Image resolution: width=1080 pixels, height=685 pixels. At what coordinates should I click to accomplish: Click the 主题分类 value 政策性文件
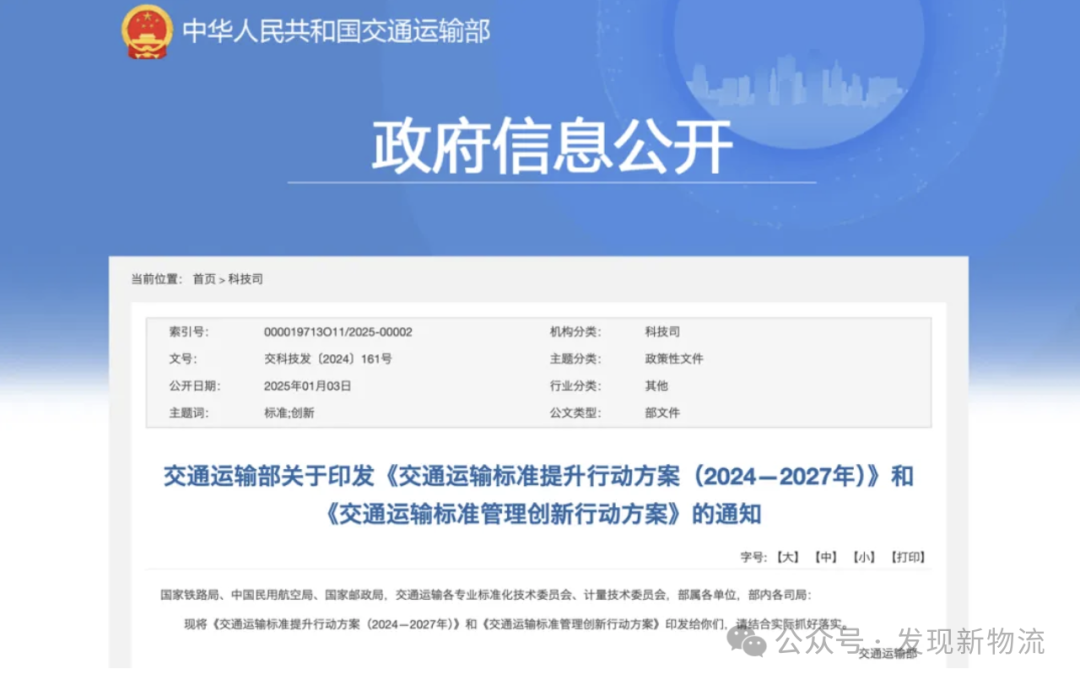coord(674,359)
